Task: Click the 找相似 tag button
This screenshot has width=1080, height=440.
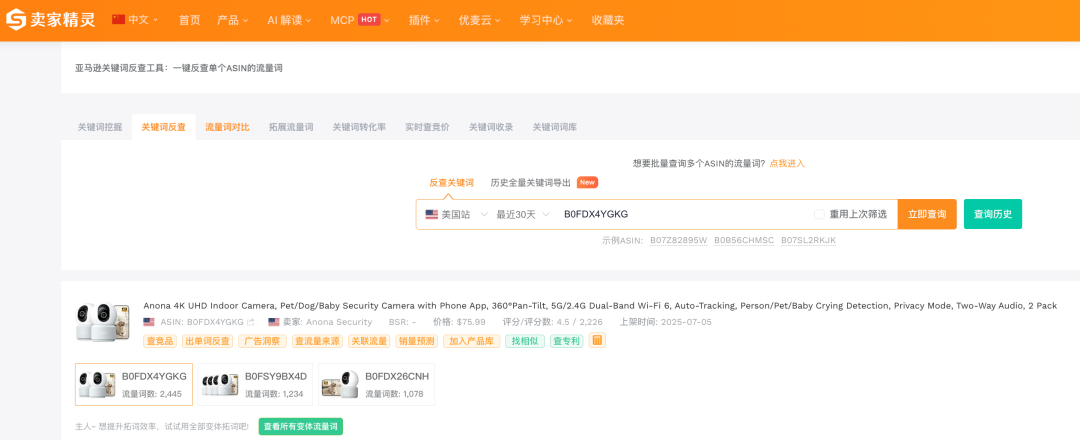Action: coord(525,341)
